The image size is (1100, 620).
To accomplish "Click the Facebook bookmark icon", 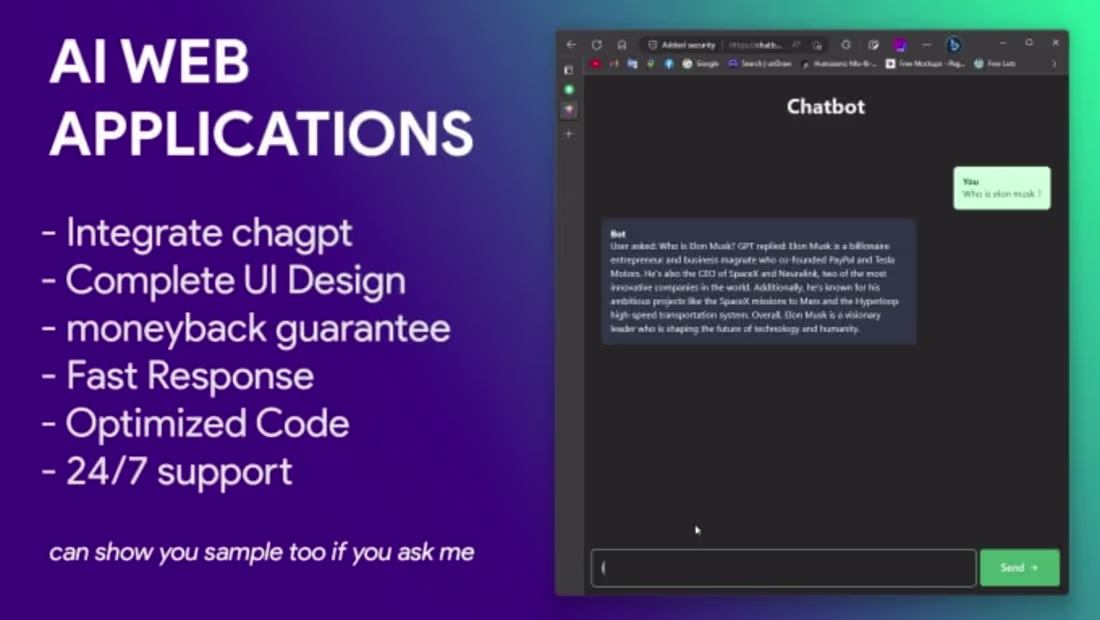I will (668, 62).
